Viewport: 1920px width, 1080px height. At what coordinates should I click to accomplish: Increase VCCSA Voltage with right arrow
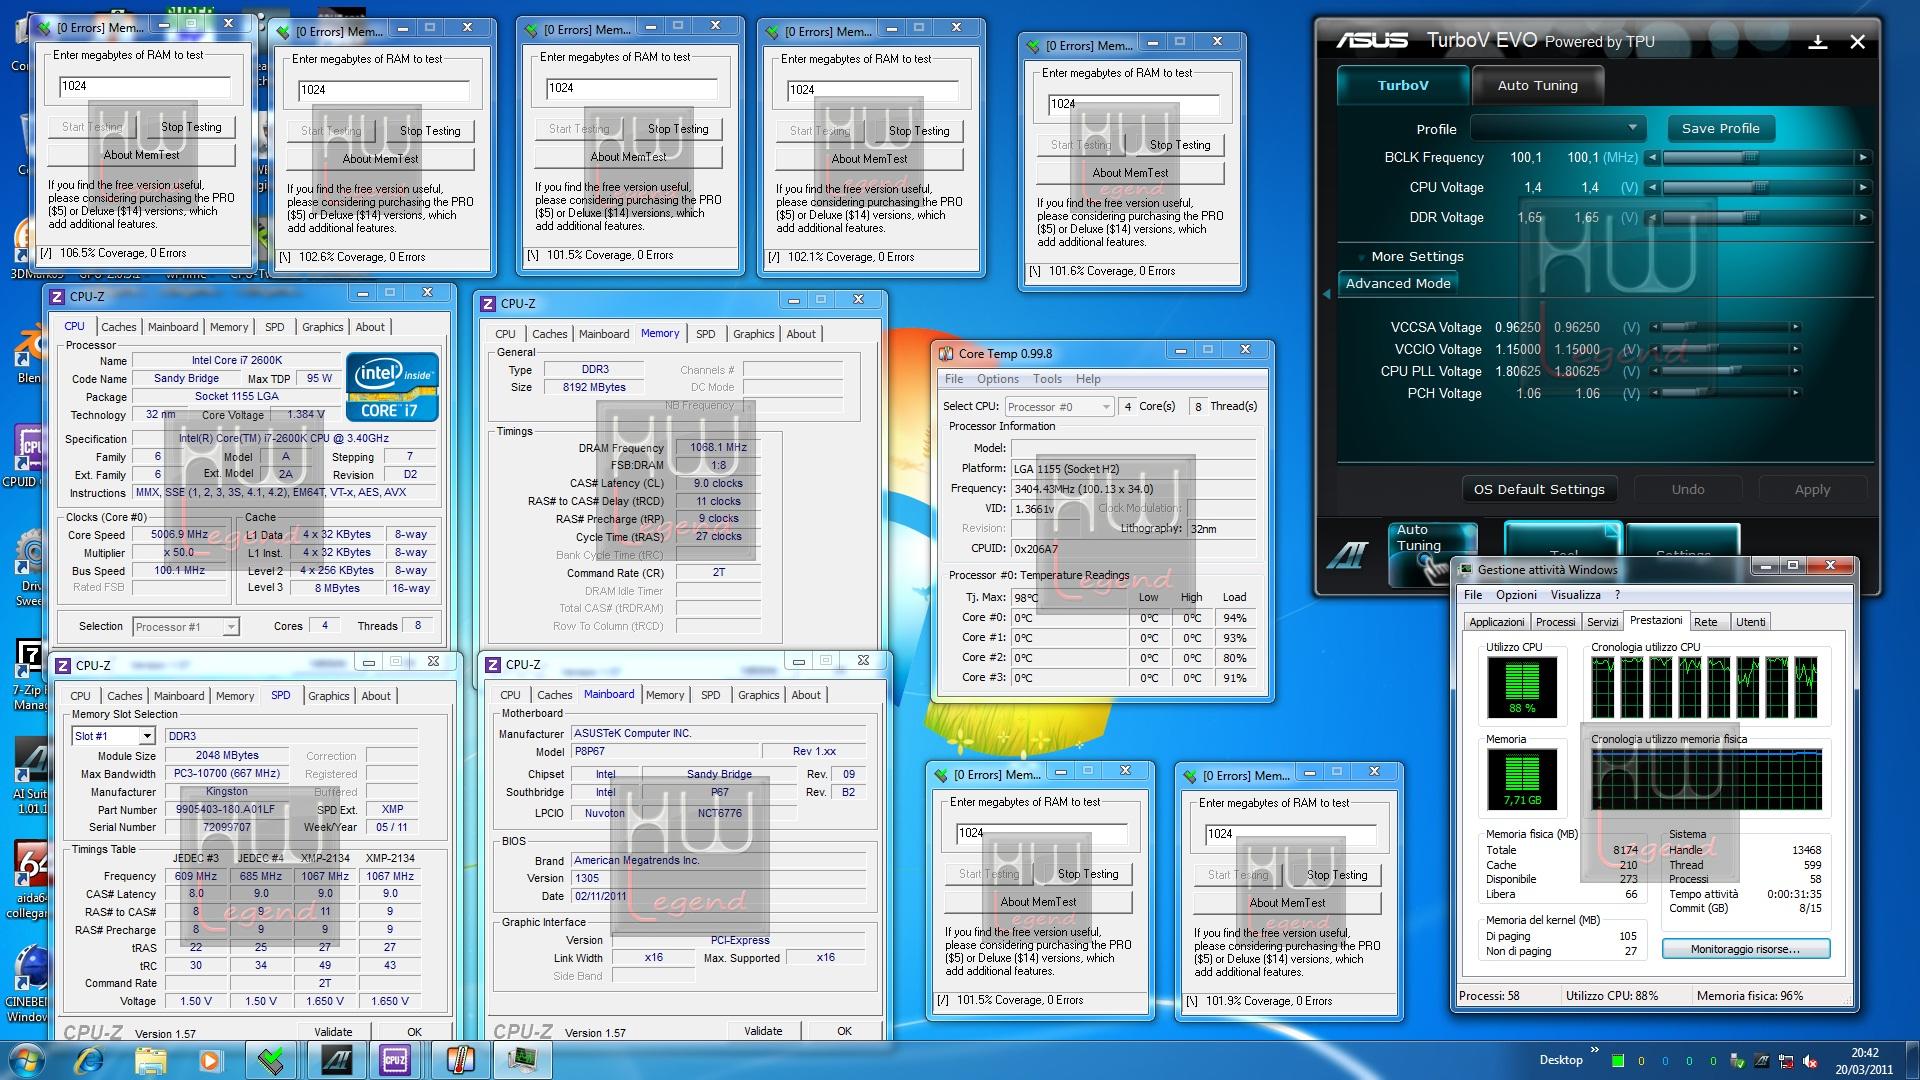click(1796, 327)
